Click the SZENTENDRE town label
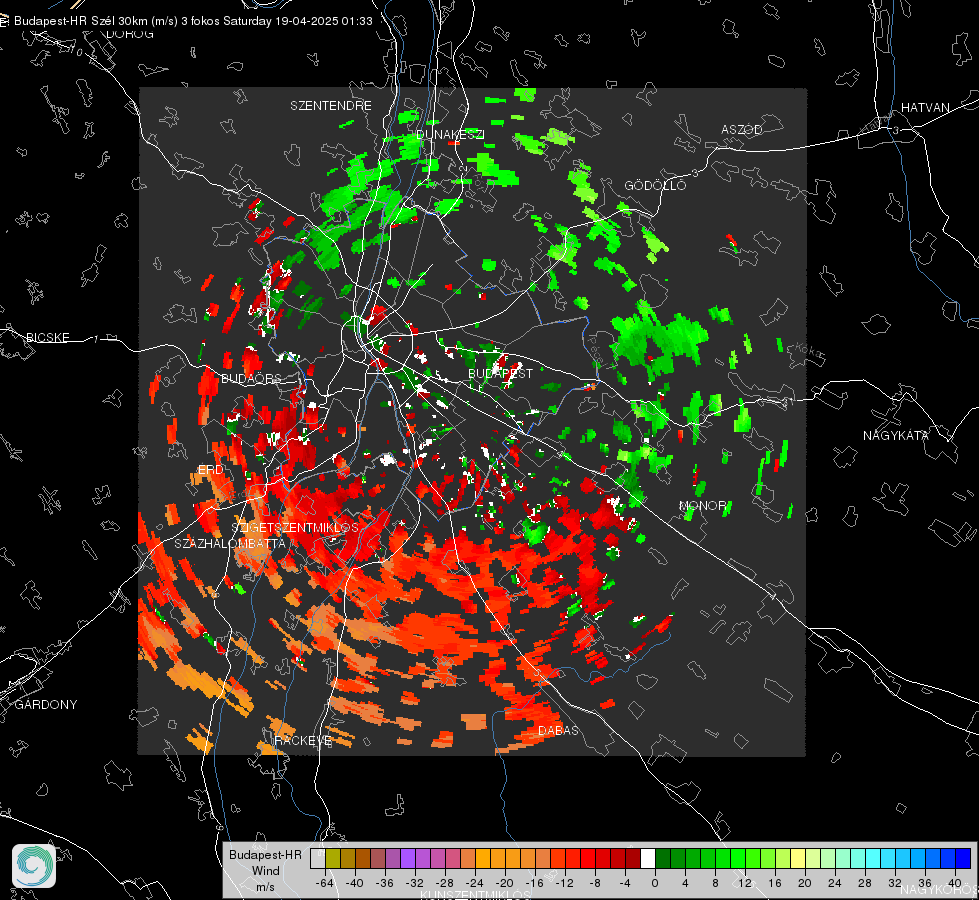The image size is (979, 900). pyautogui.click(x=331, y=106)
